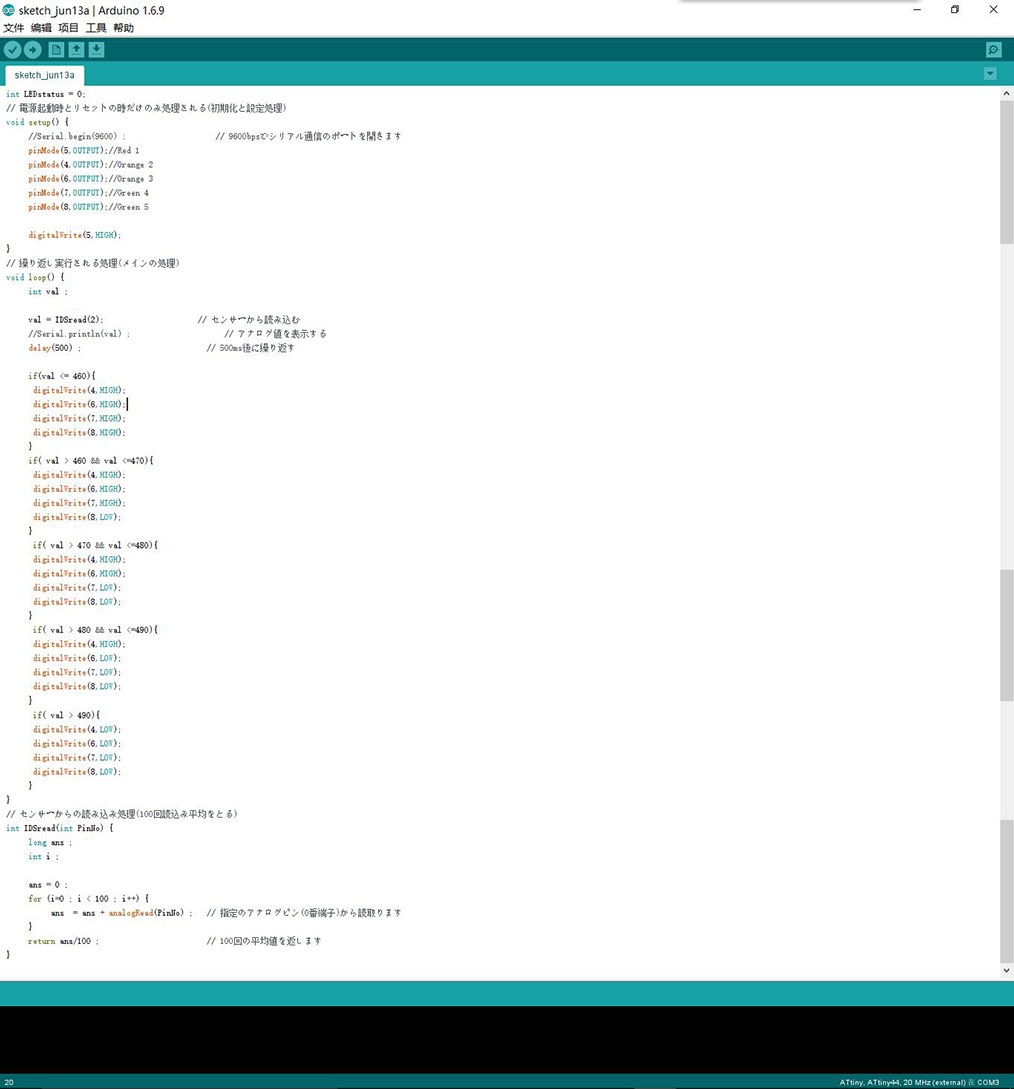Click 'void loop() {' line
Viewport: 1014px width, 1089px height.
click(35, 277)
